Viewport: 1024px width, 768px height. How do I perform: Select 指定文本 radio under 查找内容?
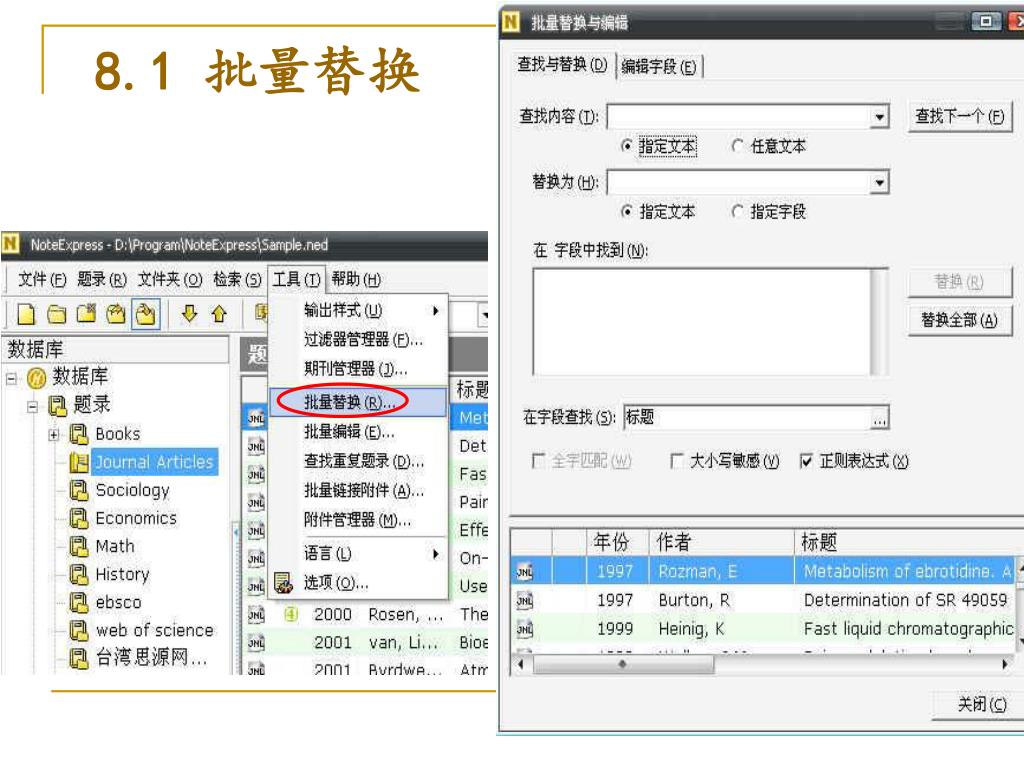click(x=626, y=146)
